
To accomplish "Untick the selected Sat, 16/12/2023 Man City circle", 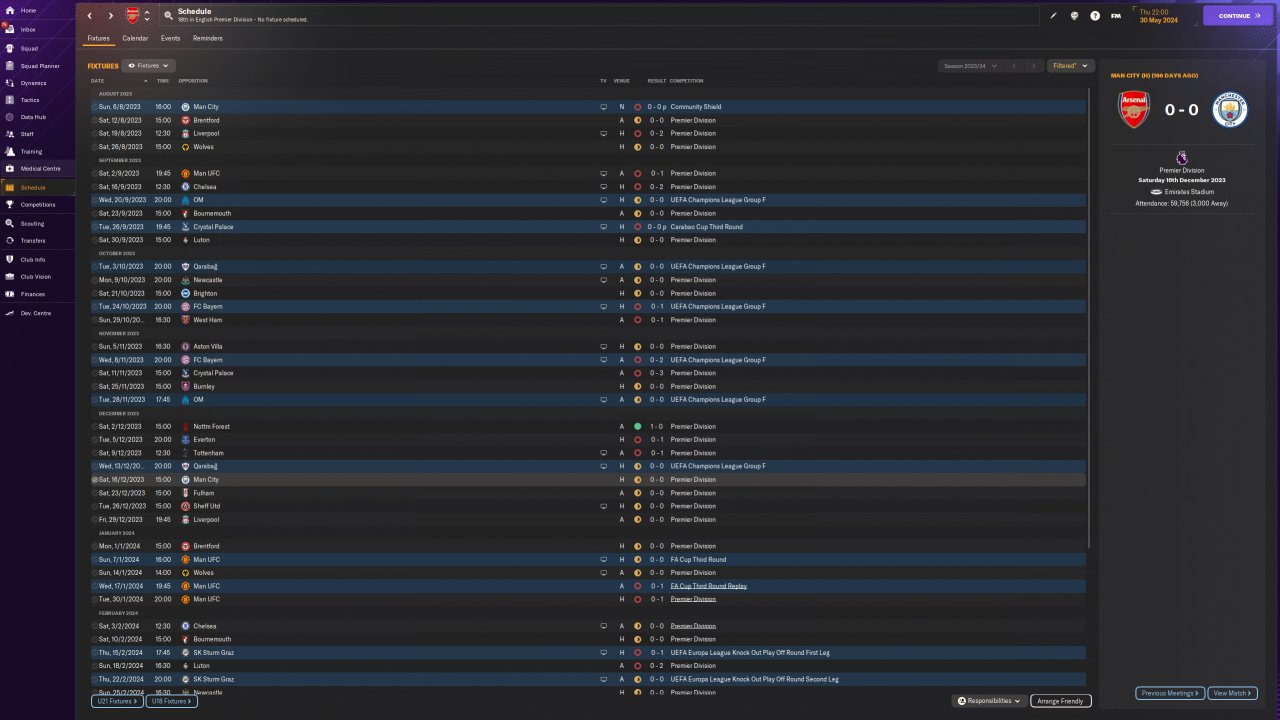I will (95, 480).
